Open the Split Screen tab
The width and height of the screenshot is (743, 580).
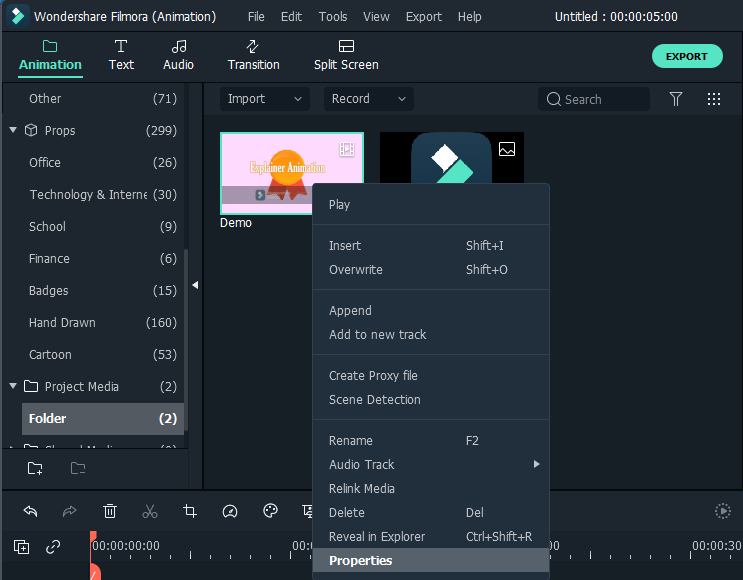pyautogui.click(x=346, y=56)
